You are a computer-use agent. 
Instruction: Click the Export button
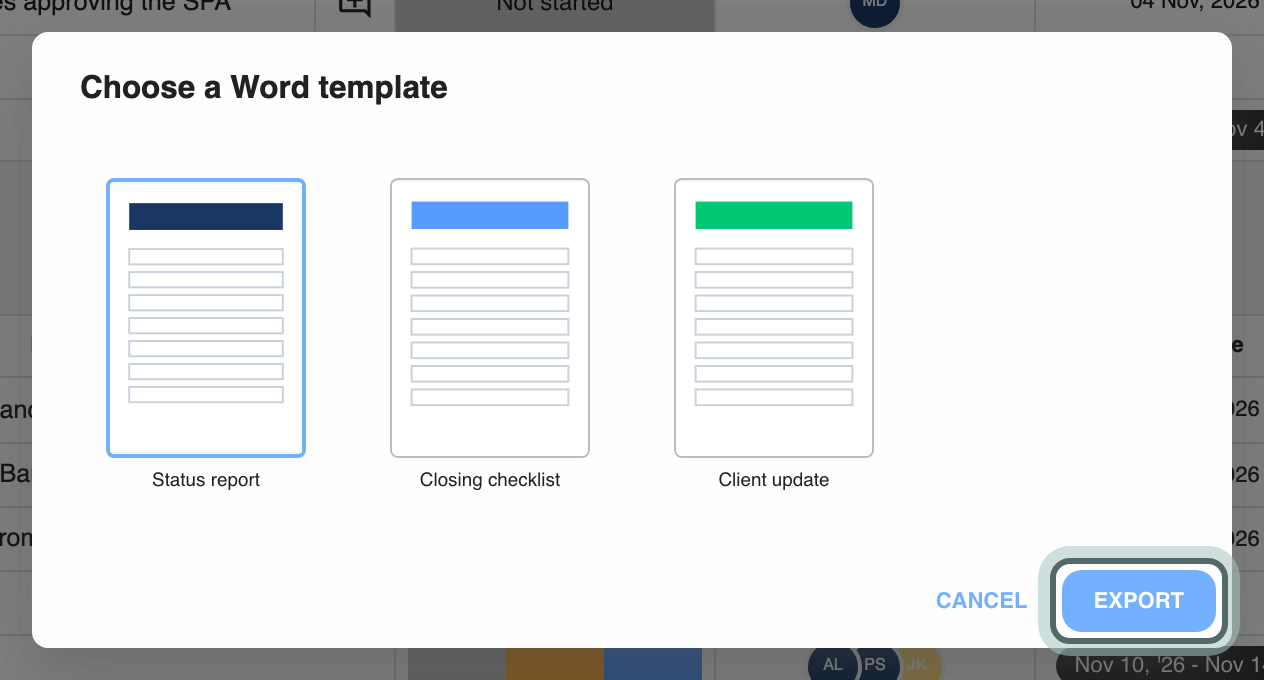[1139, 600]
